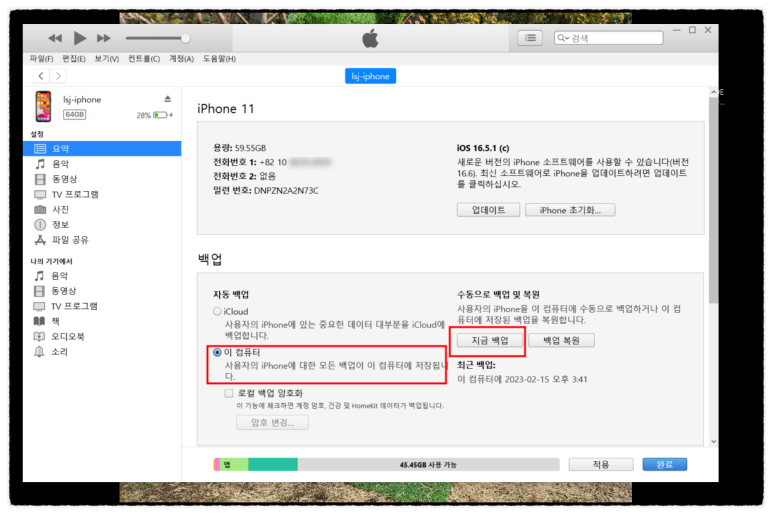Go forward with the right chevron
Screen dimensions: 773x515
tap(58, 76)
